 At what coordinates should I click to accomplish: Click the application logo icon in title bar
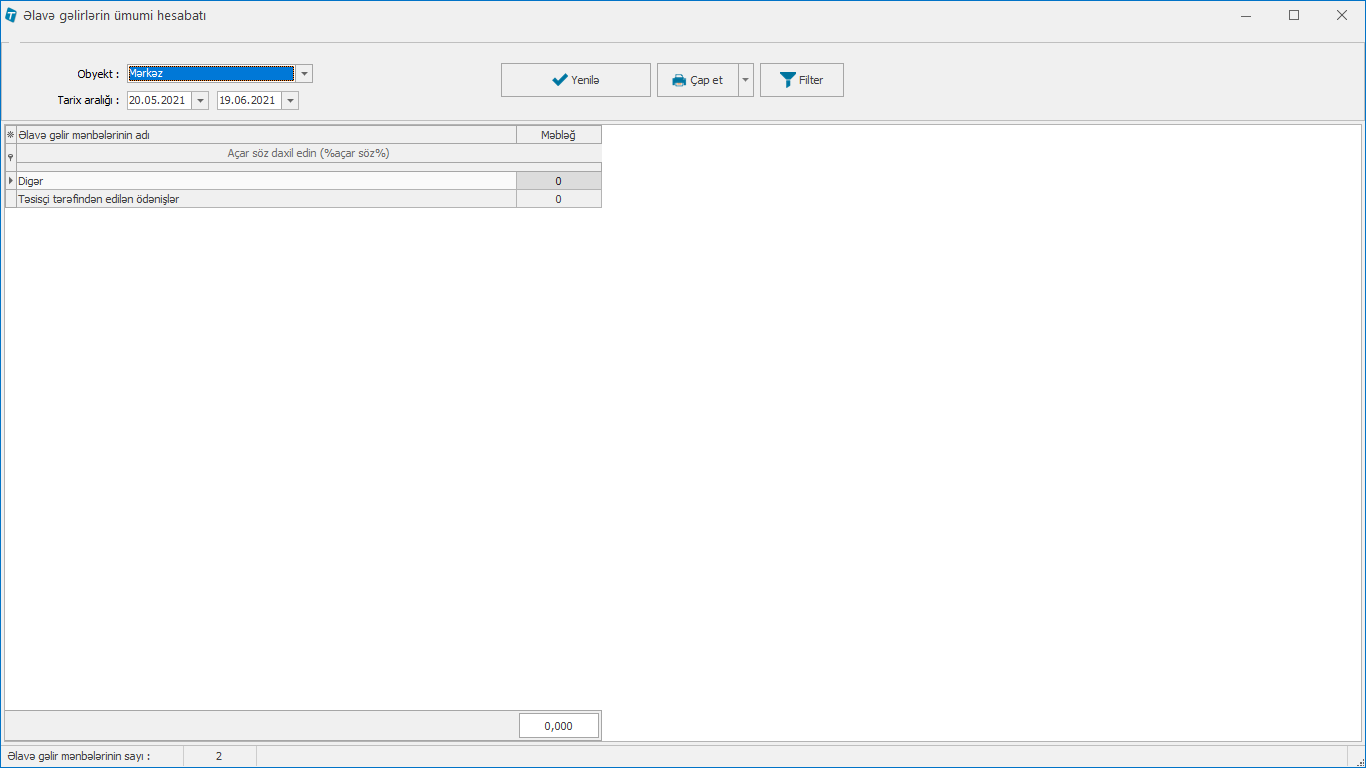tap(11, 16)
